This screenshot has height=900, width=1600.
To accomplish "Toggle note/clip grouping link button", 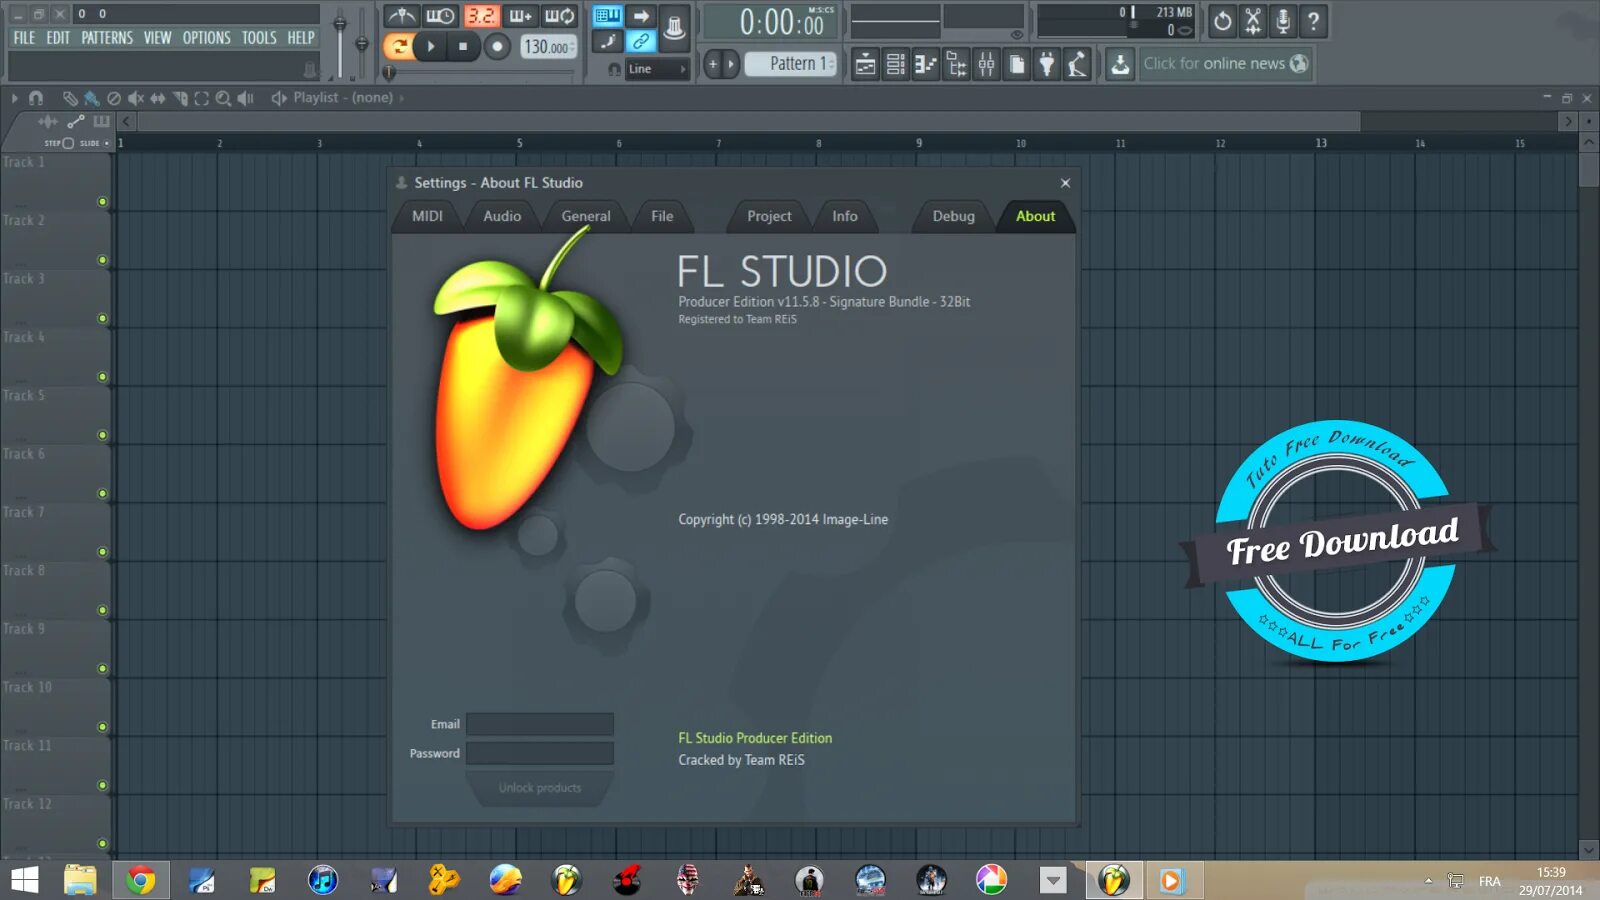I will [x=641, y=42].
